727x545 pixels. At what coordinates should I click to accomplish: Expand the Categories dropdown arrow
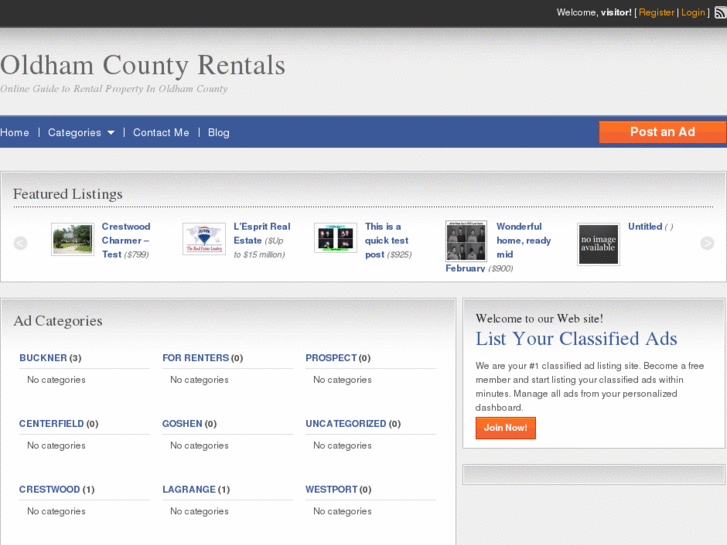[111, 133]
